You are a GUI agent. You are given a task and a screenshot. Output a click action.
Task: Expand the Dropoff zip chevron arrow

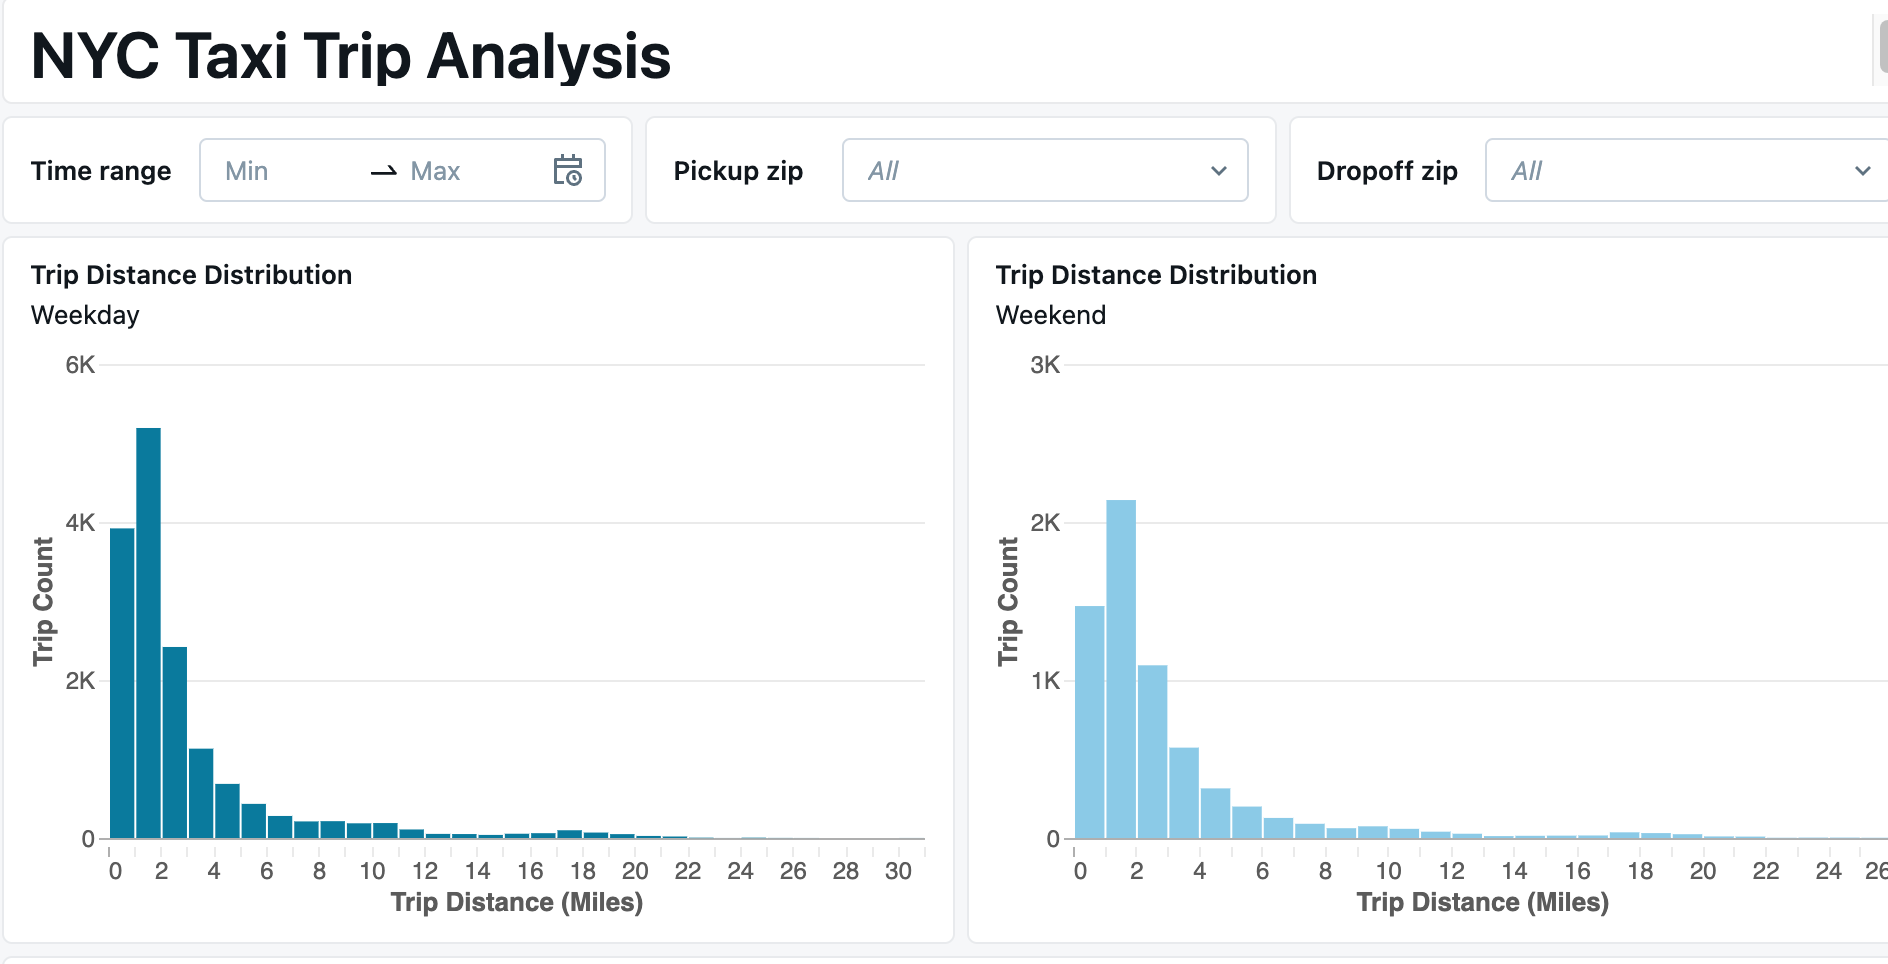pos(1863,171)
